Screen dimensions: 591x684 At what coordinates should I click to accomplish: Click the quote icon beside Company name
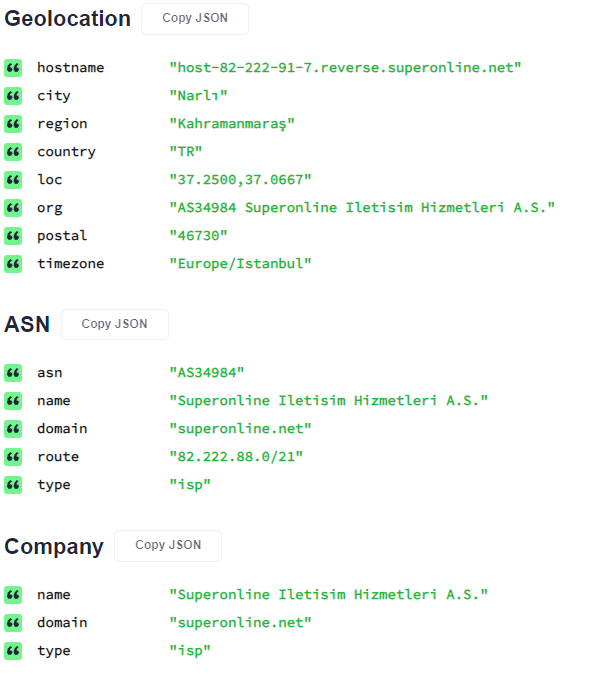(x=13, y=595)
